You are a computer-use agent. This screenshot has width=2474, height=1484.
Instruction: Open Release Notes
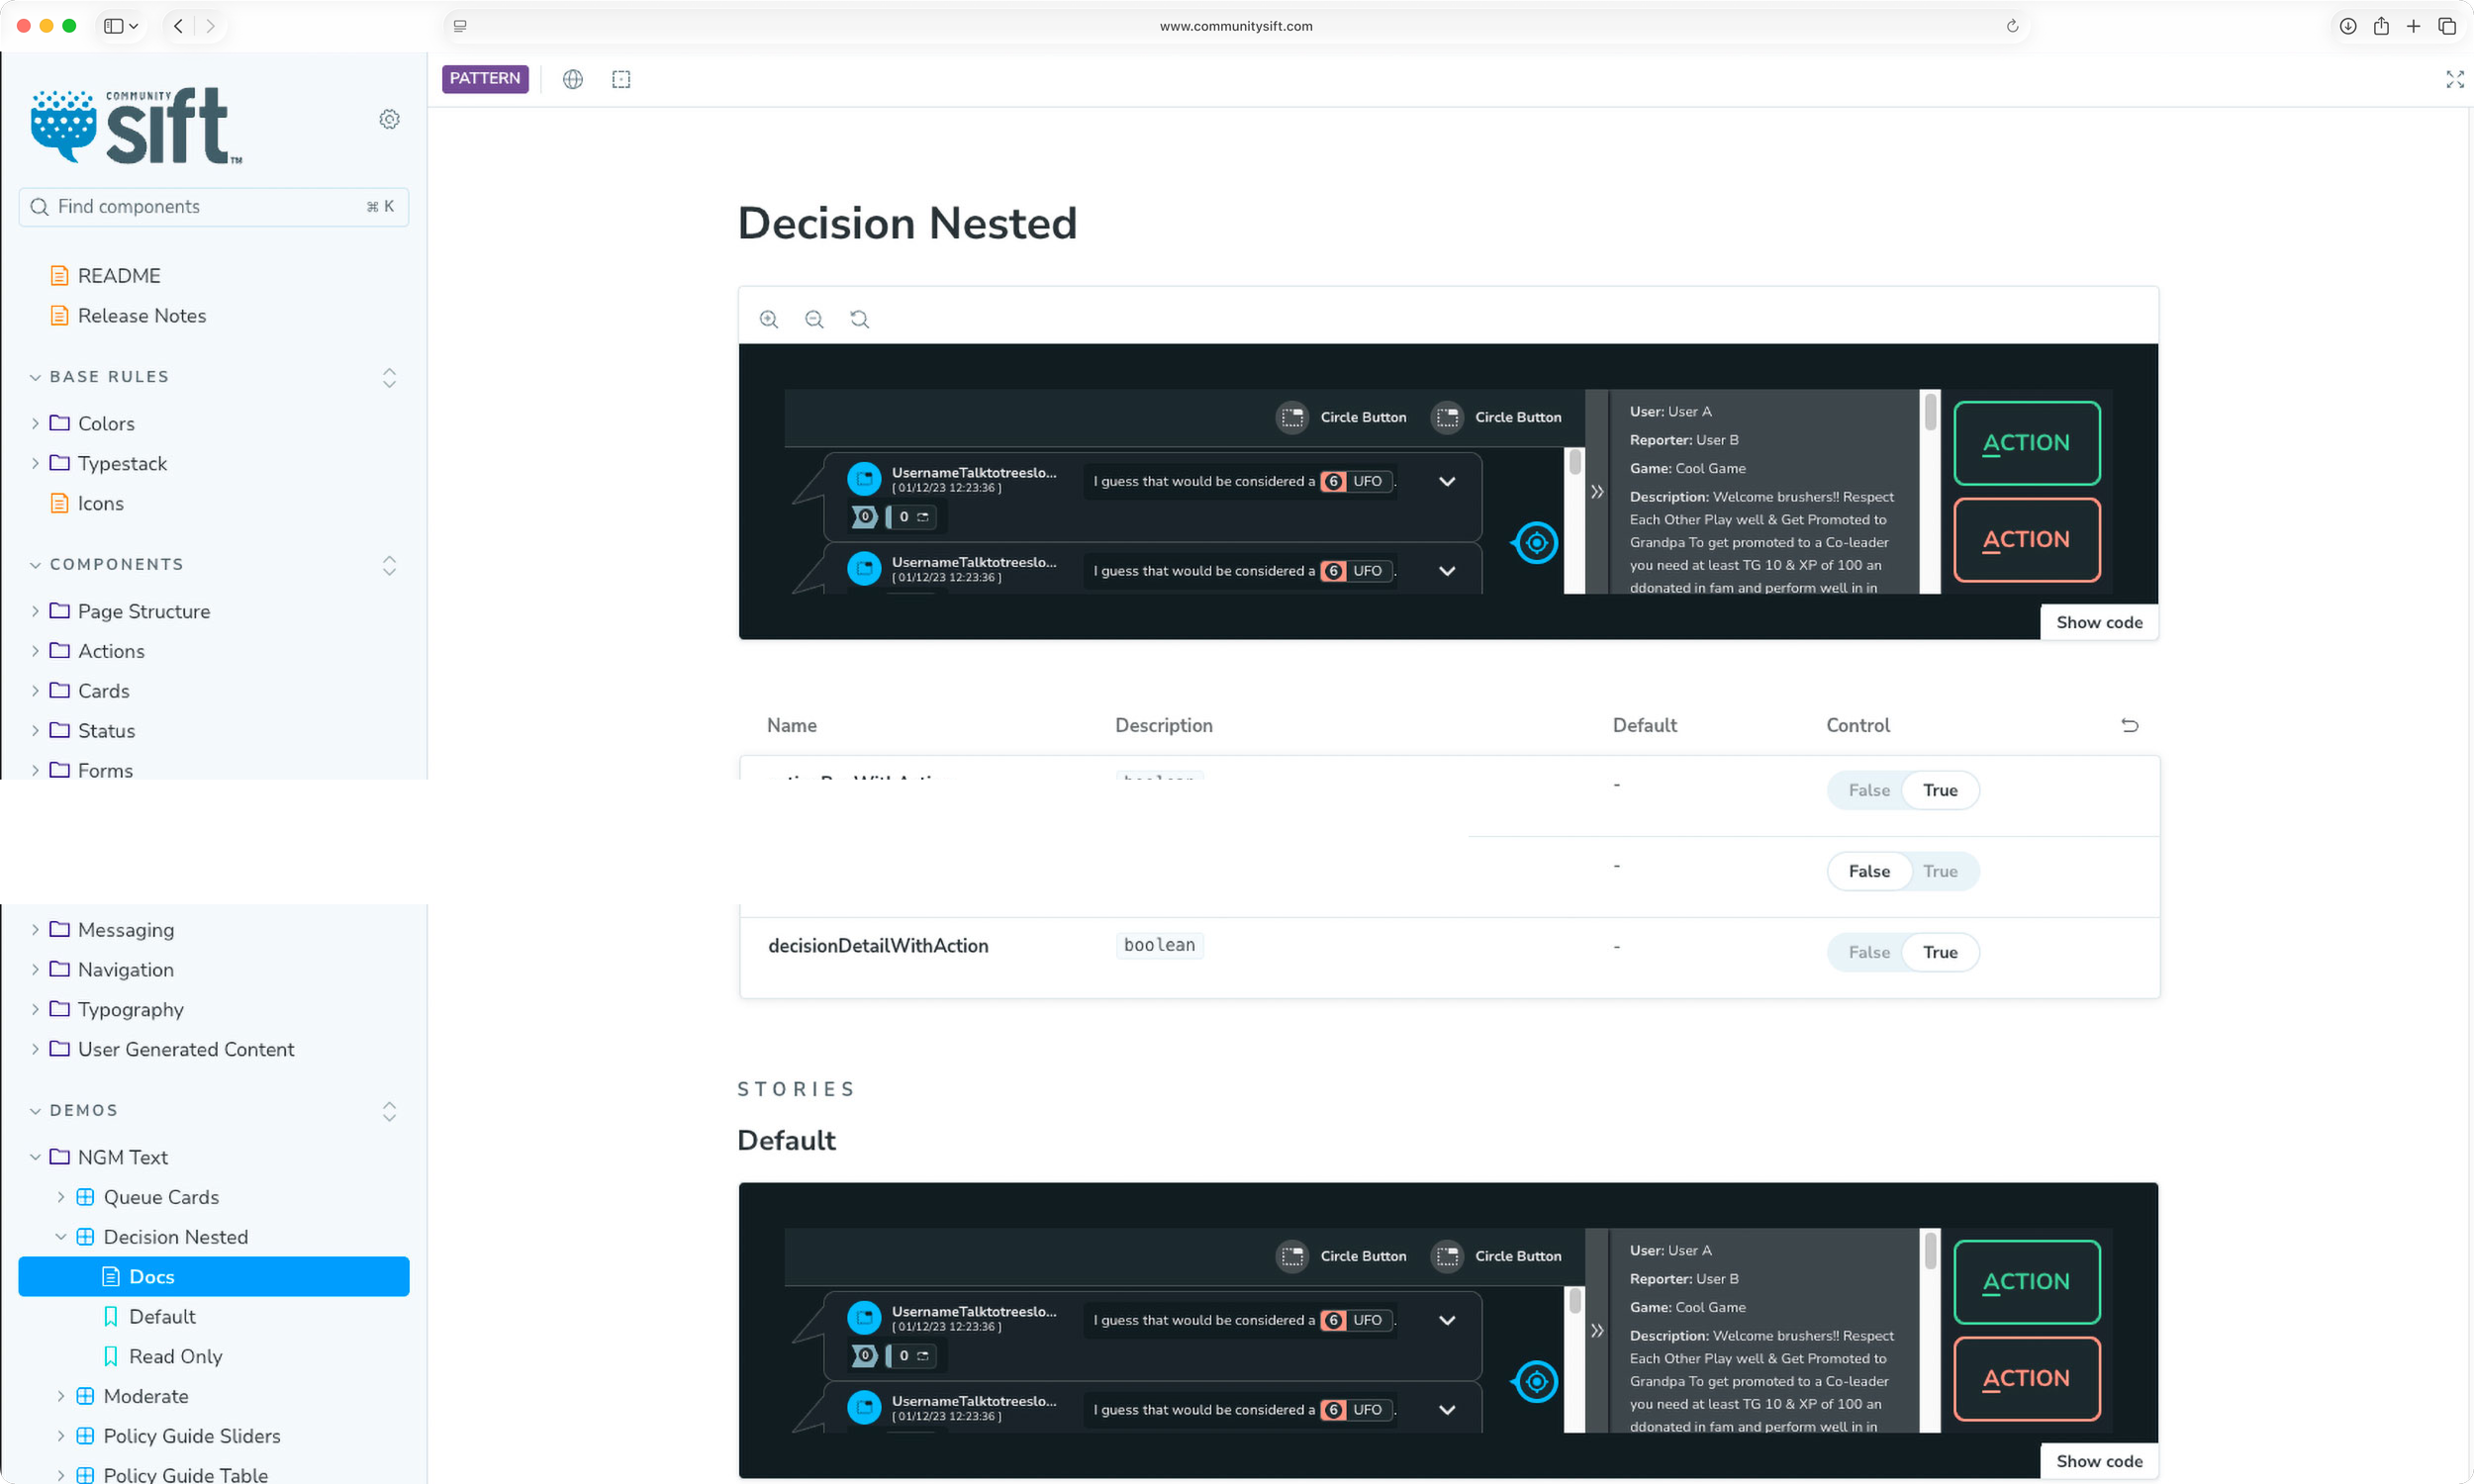141,315
